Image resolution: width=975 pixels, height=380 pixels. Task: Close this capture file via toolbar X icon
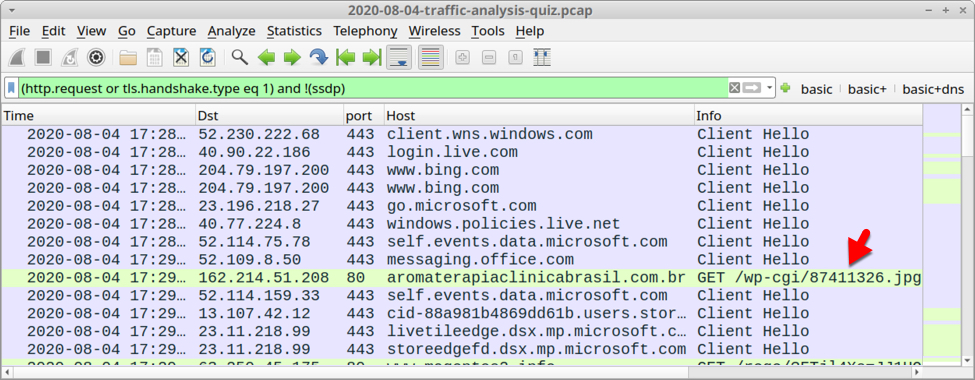[x=180, y=58]
